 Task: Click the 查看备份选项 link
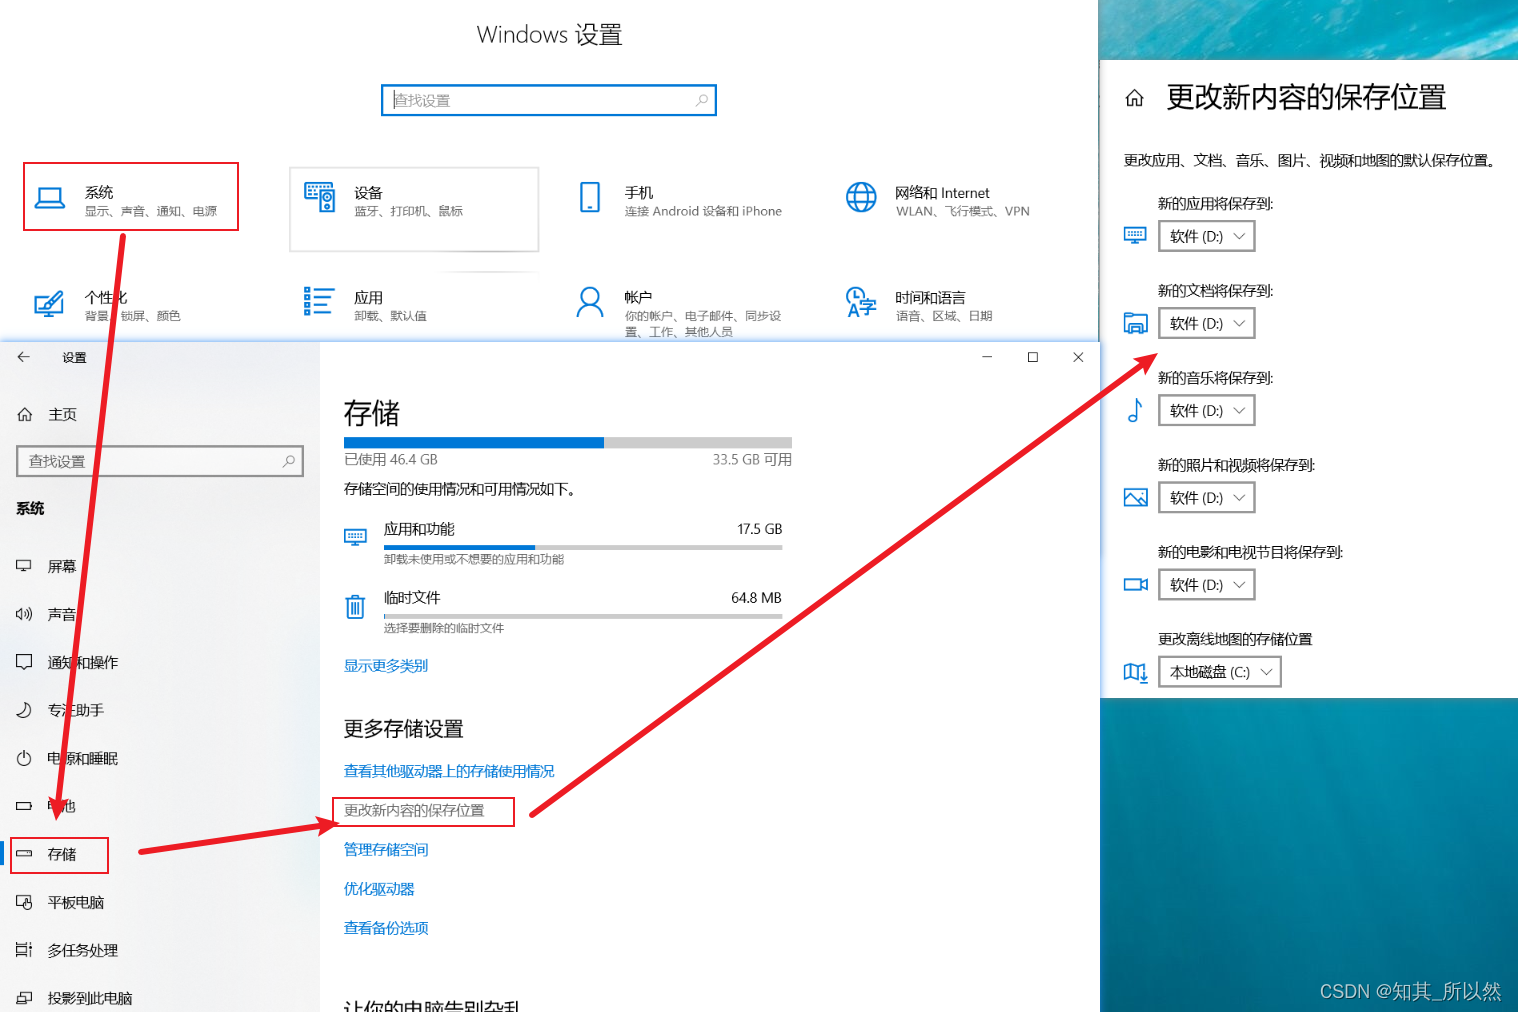click(386, 928)
